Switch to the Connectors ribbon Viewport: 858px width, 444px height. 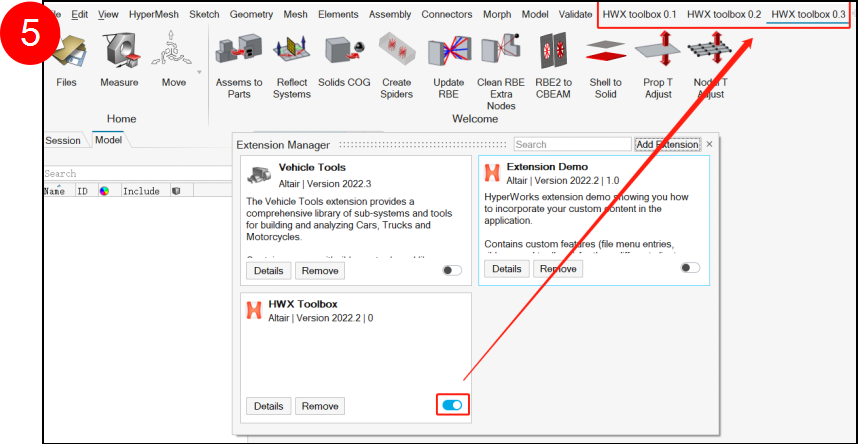(447, 15)
